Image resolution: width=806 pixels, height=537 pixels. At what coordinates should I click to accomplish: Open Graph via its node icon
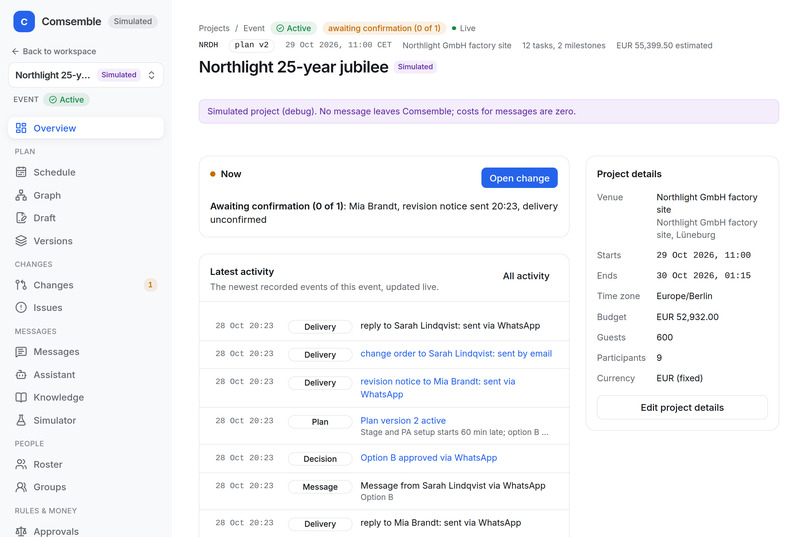pos(21,195)
